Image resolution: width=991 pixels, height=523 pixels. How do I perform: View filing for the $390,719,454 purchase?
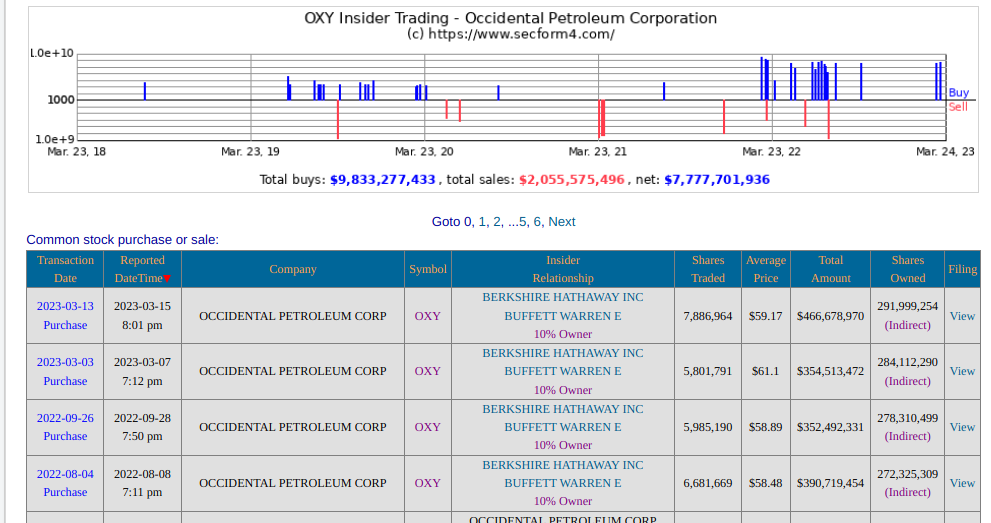962,483
